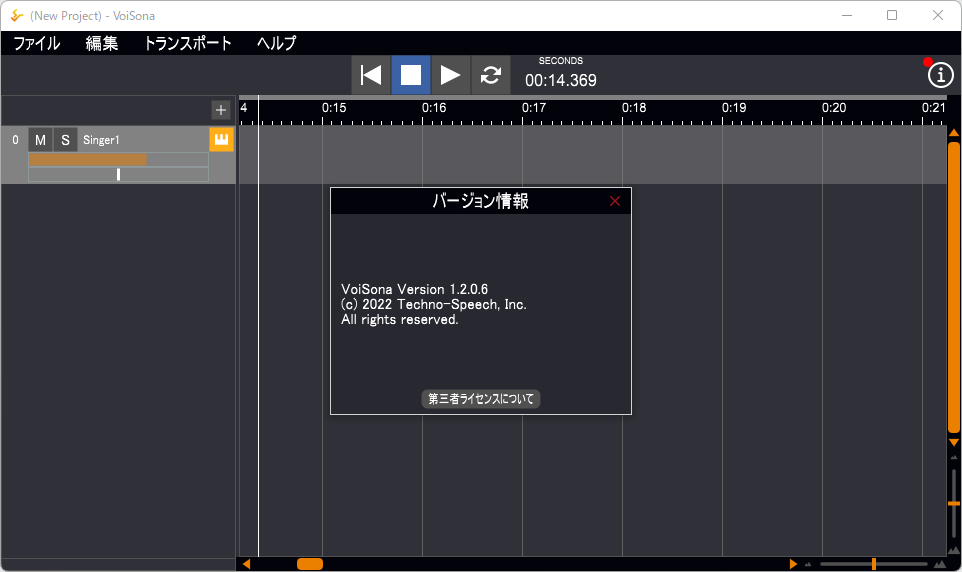The width and height of the screenshot is (962, 572).
Task: Click the Singer1 track number 0
Action: (15, 140)
